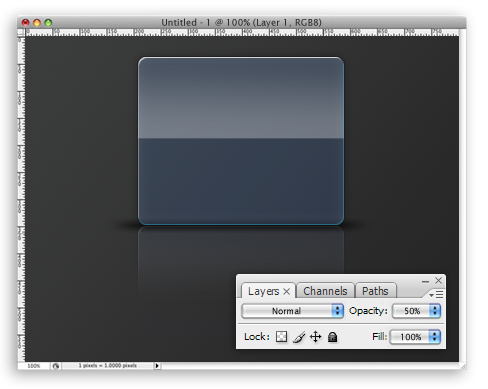Click the Opacity 50% value field
The image size is (488, 389).
(x=411, y=311)
